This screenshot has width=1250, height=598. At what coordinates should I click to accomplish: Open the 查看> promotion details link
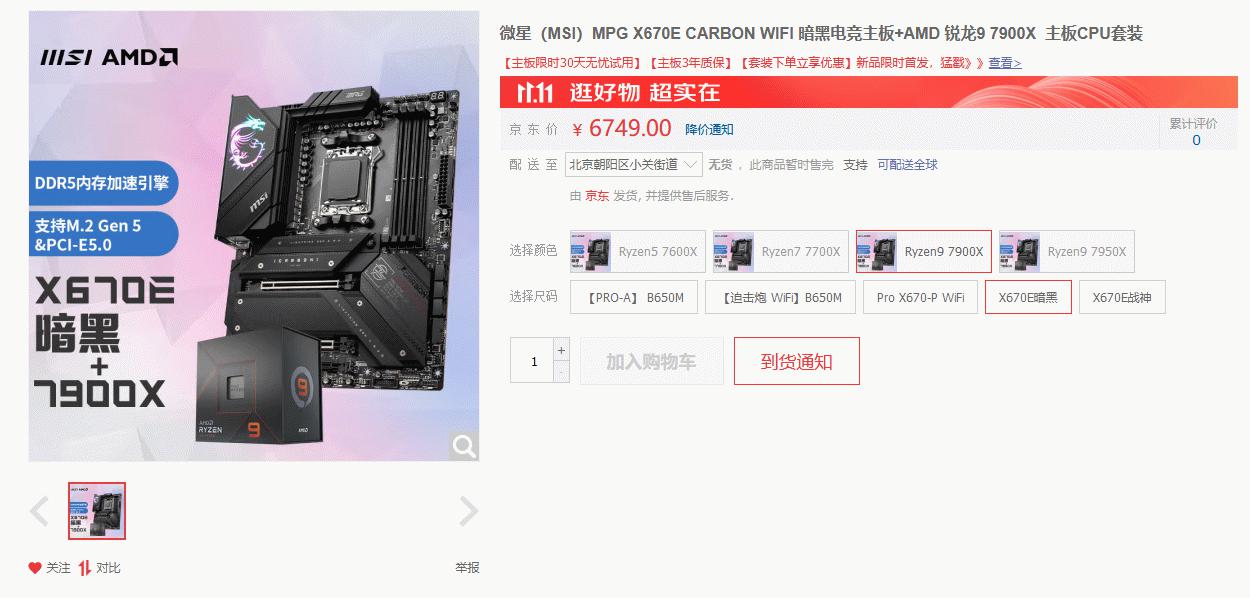[x=1005, y=63]
